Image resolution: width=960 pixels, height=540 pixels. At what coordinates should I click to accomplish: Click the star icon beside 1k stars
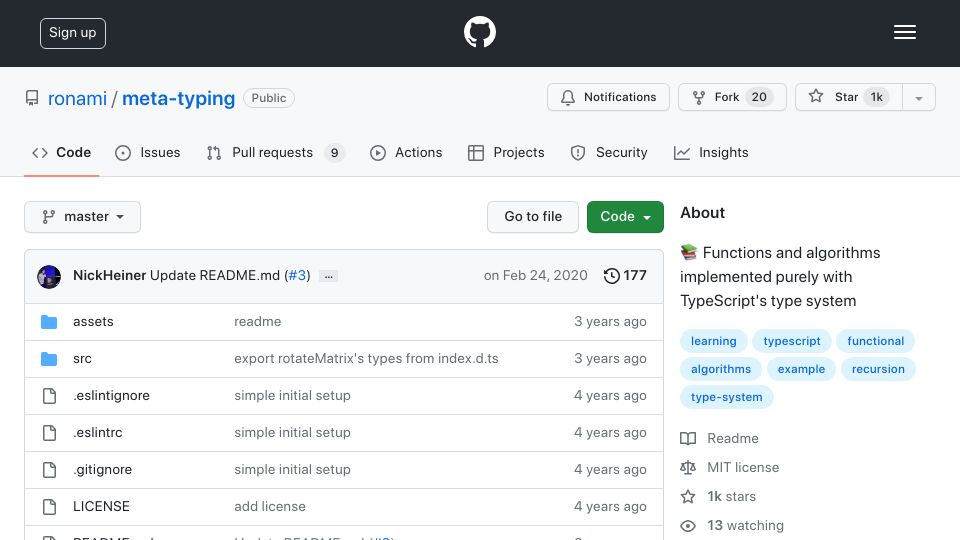coord(688,497)
